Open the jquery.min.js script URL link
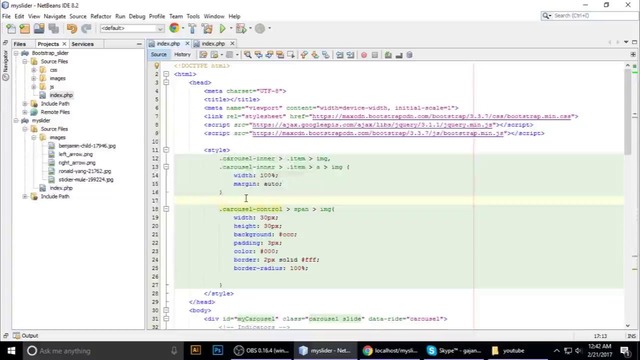The image size is (640, 360). coord(372,125)
